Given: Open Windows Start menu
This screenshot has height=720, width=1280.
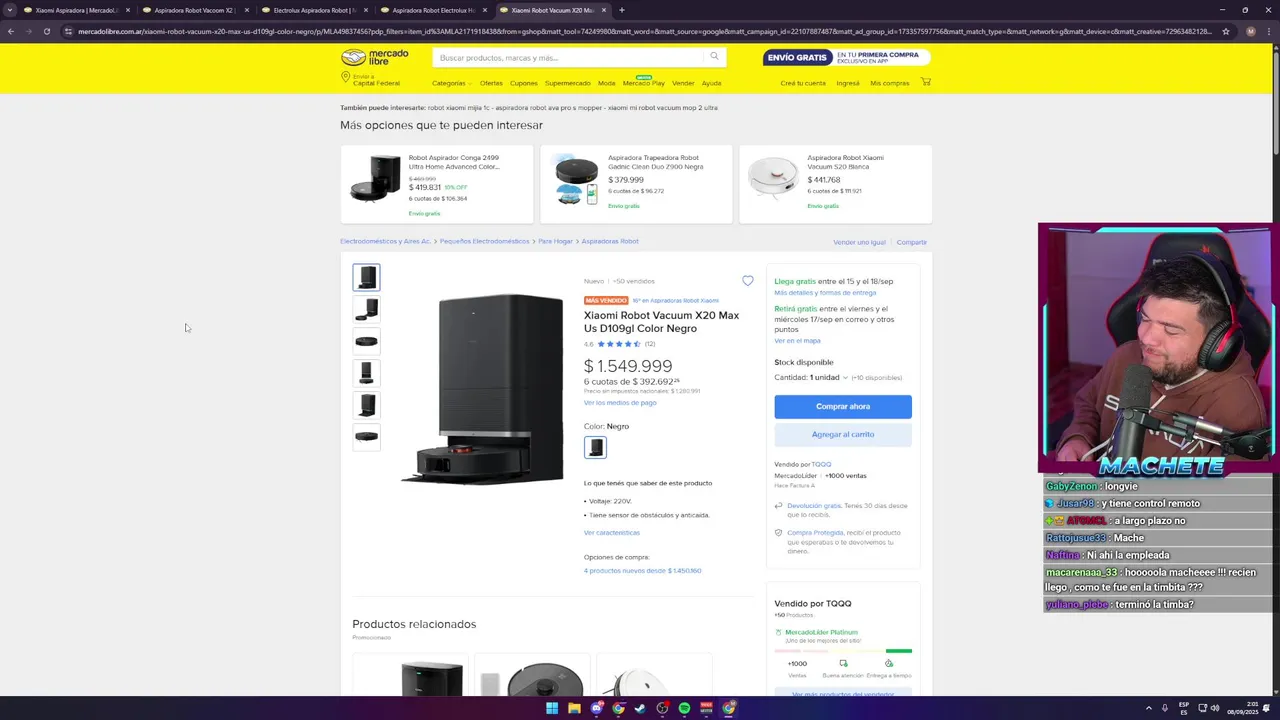Looking at the screenshot, I should tap(552, 708).
